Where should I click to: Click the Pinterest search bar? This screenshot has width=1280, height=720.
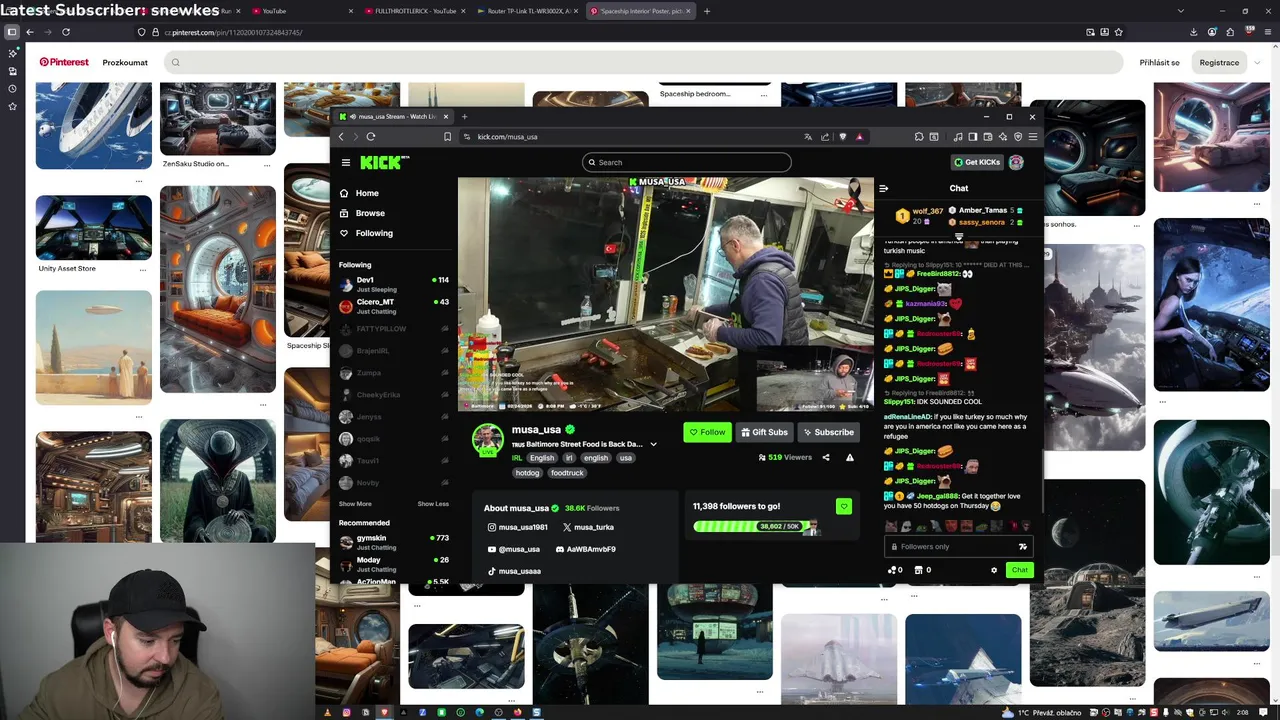click(x=641, y=62)
